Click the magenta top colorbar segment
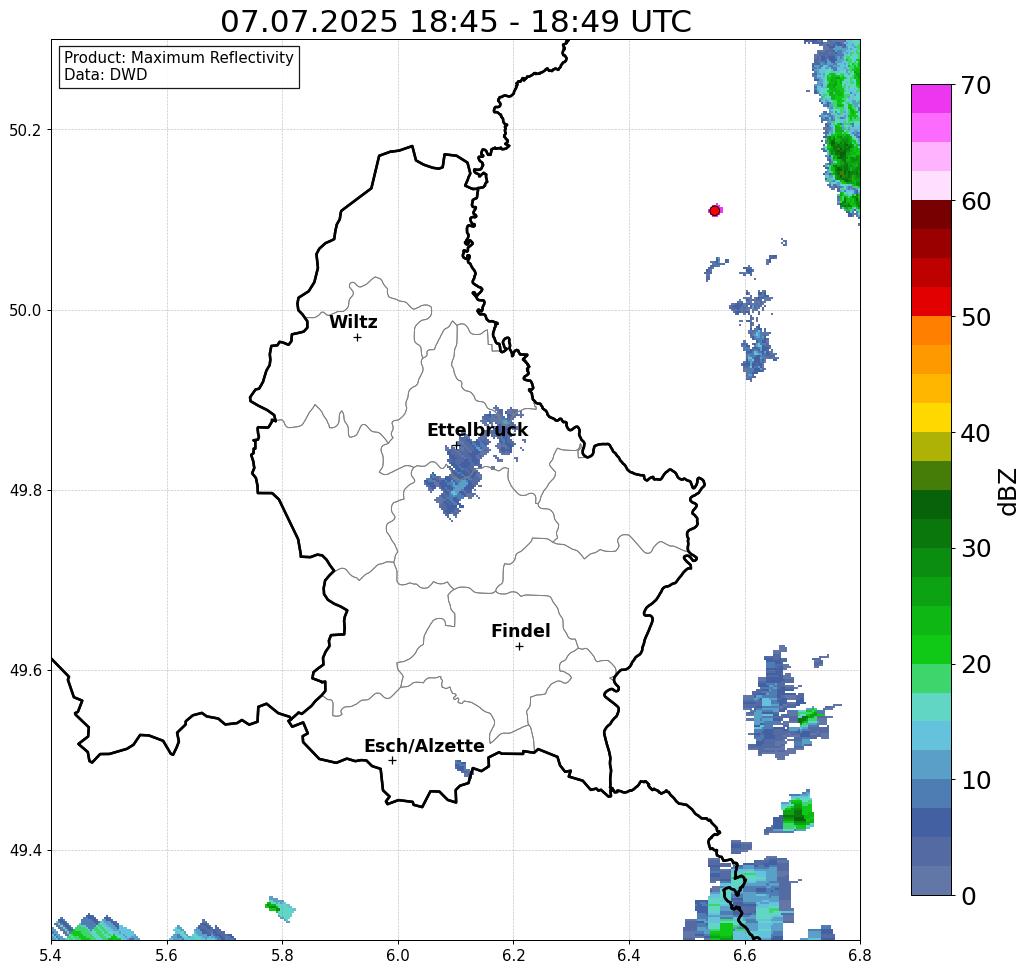 coord(931,99)
